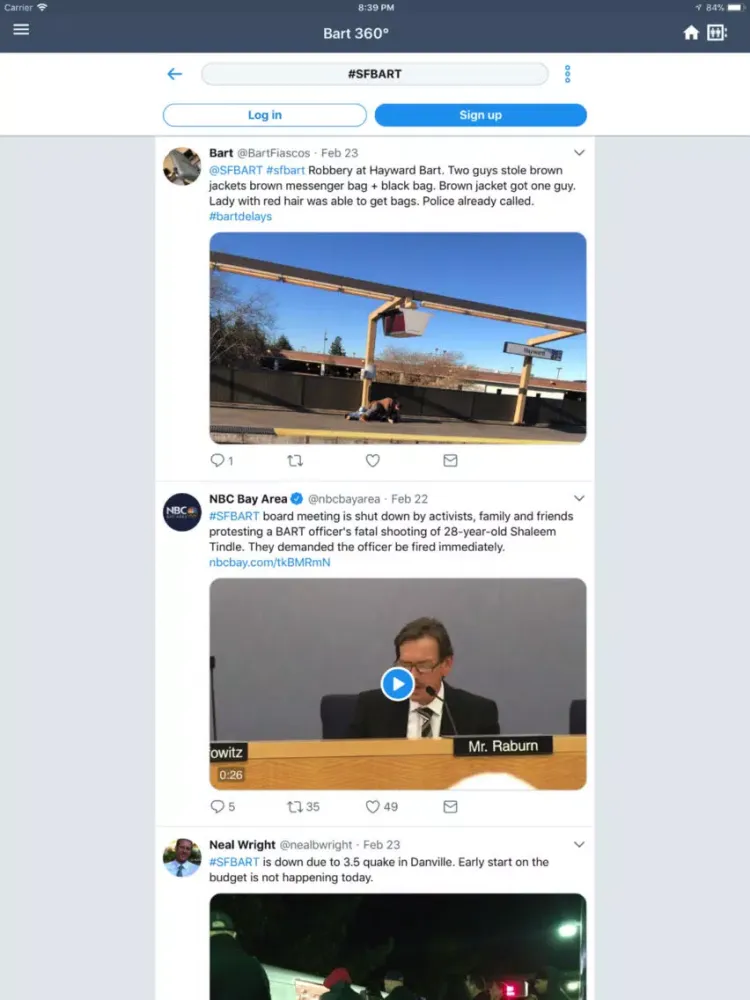Expand the NBC Bay Area tweet chevron
Viewport: 750px width, 1000px height.
[x=579, y=498]
